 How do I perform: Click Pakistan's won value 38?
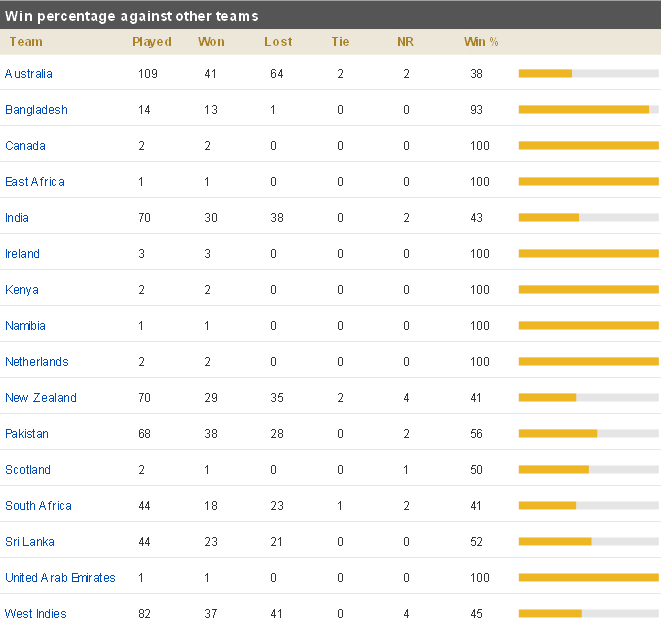click(211, 434)
